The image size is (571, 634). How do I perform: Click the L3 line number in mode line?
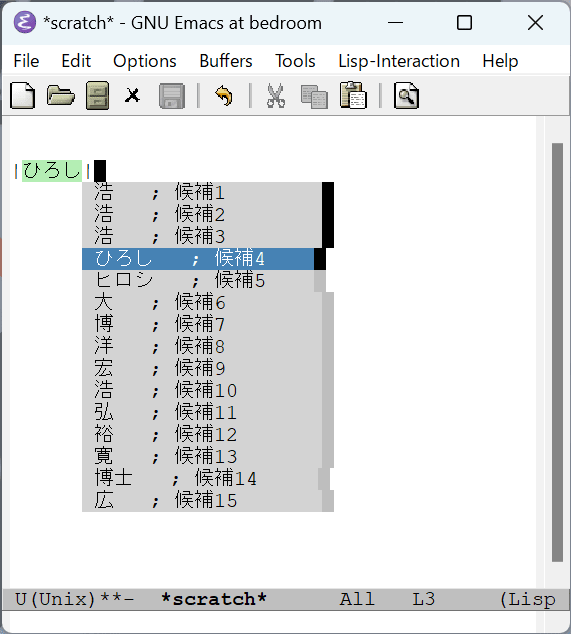point(423,599)
